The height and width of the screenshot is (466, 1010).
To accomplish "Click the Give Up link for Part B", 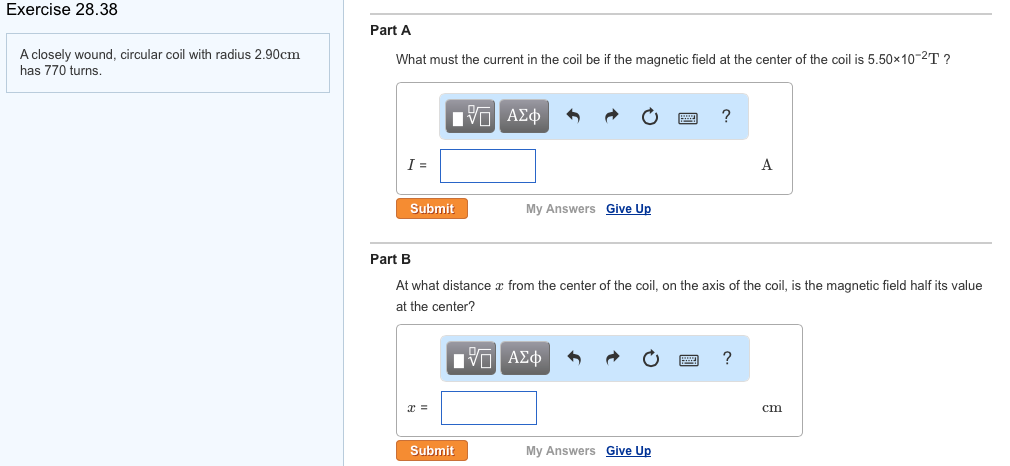I will click(x=628, y=451).
